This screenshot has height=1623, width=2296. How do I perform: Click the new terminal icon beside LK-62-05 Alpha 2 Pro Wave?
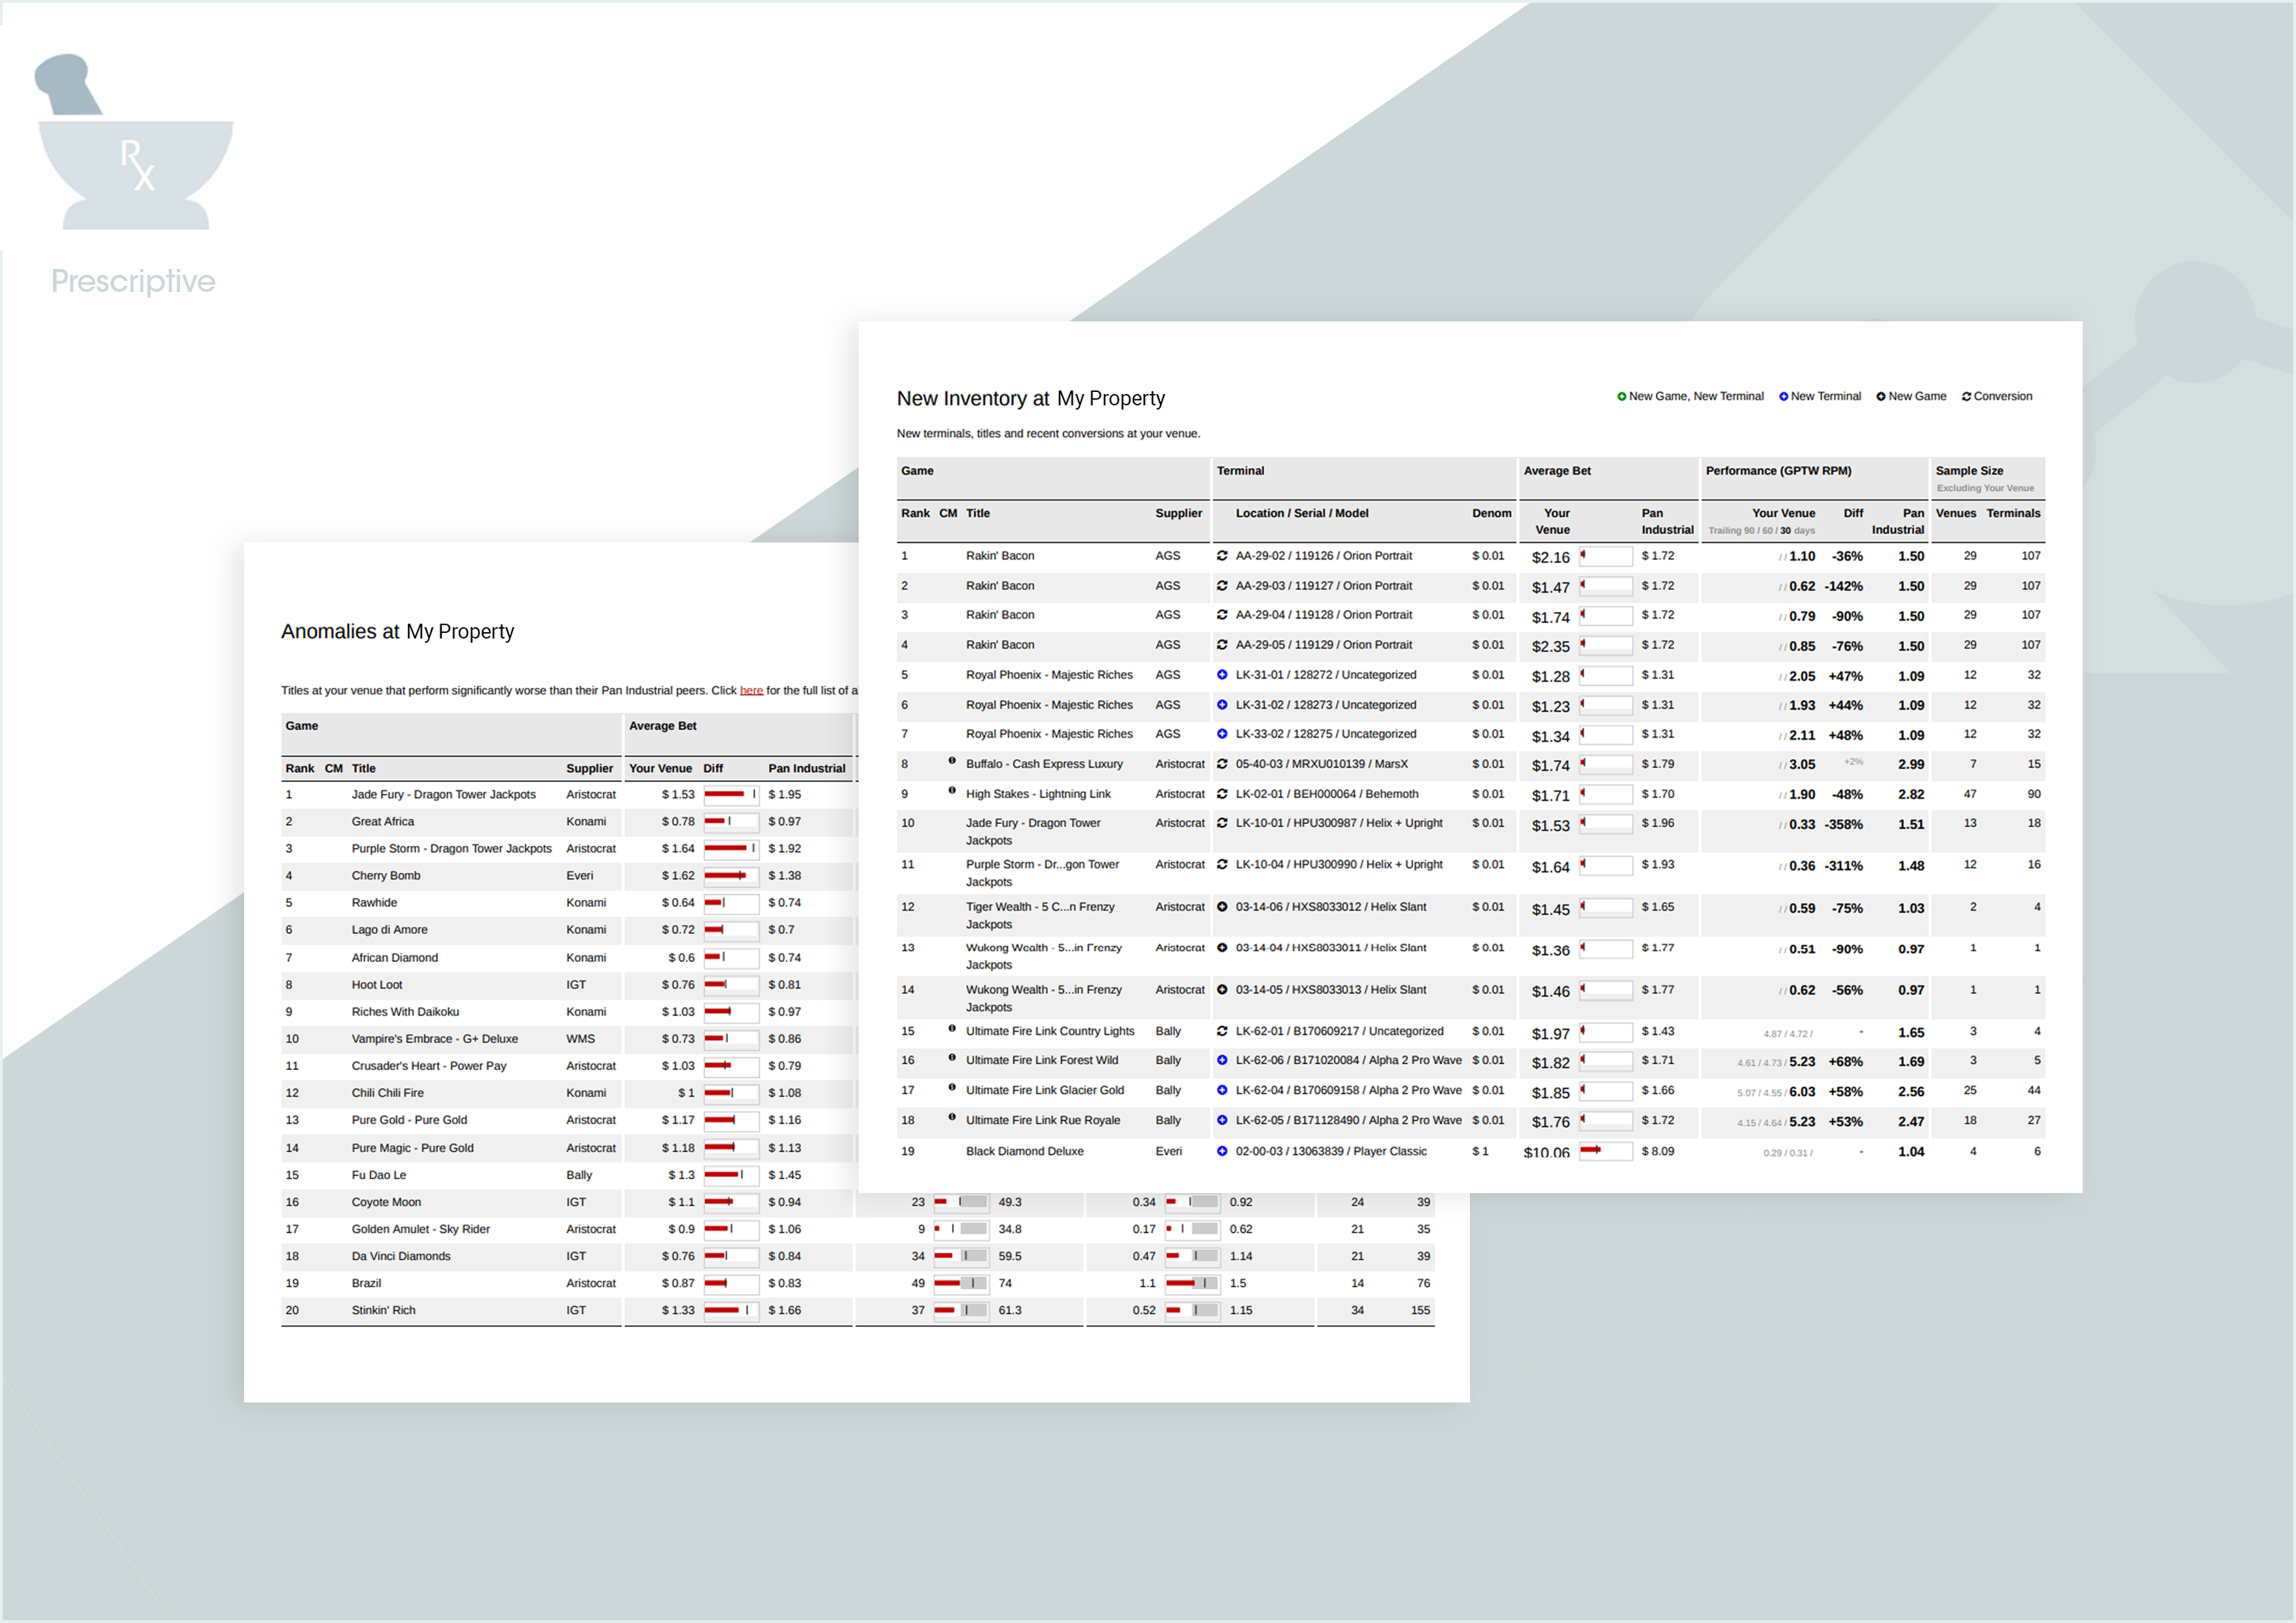[x=1221, y=1120]
